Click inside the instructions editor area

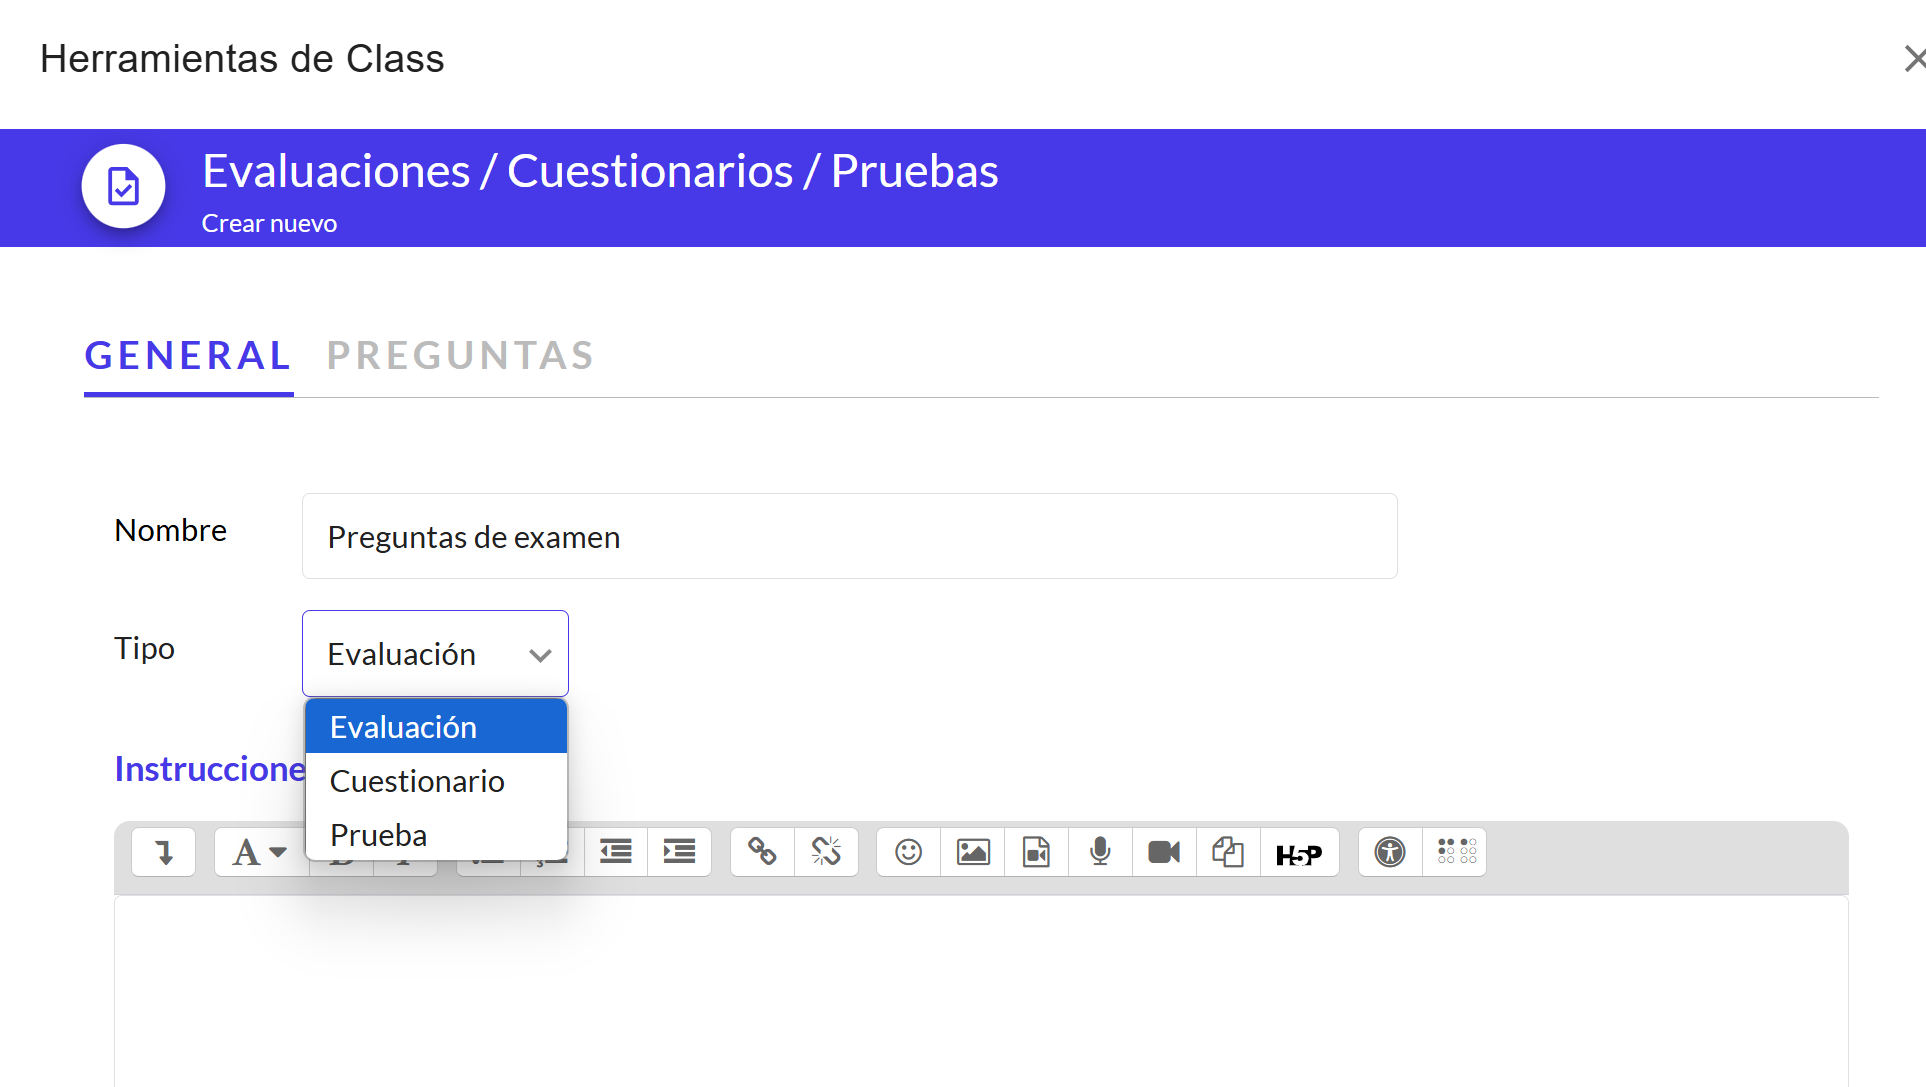point(981,990)
